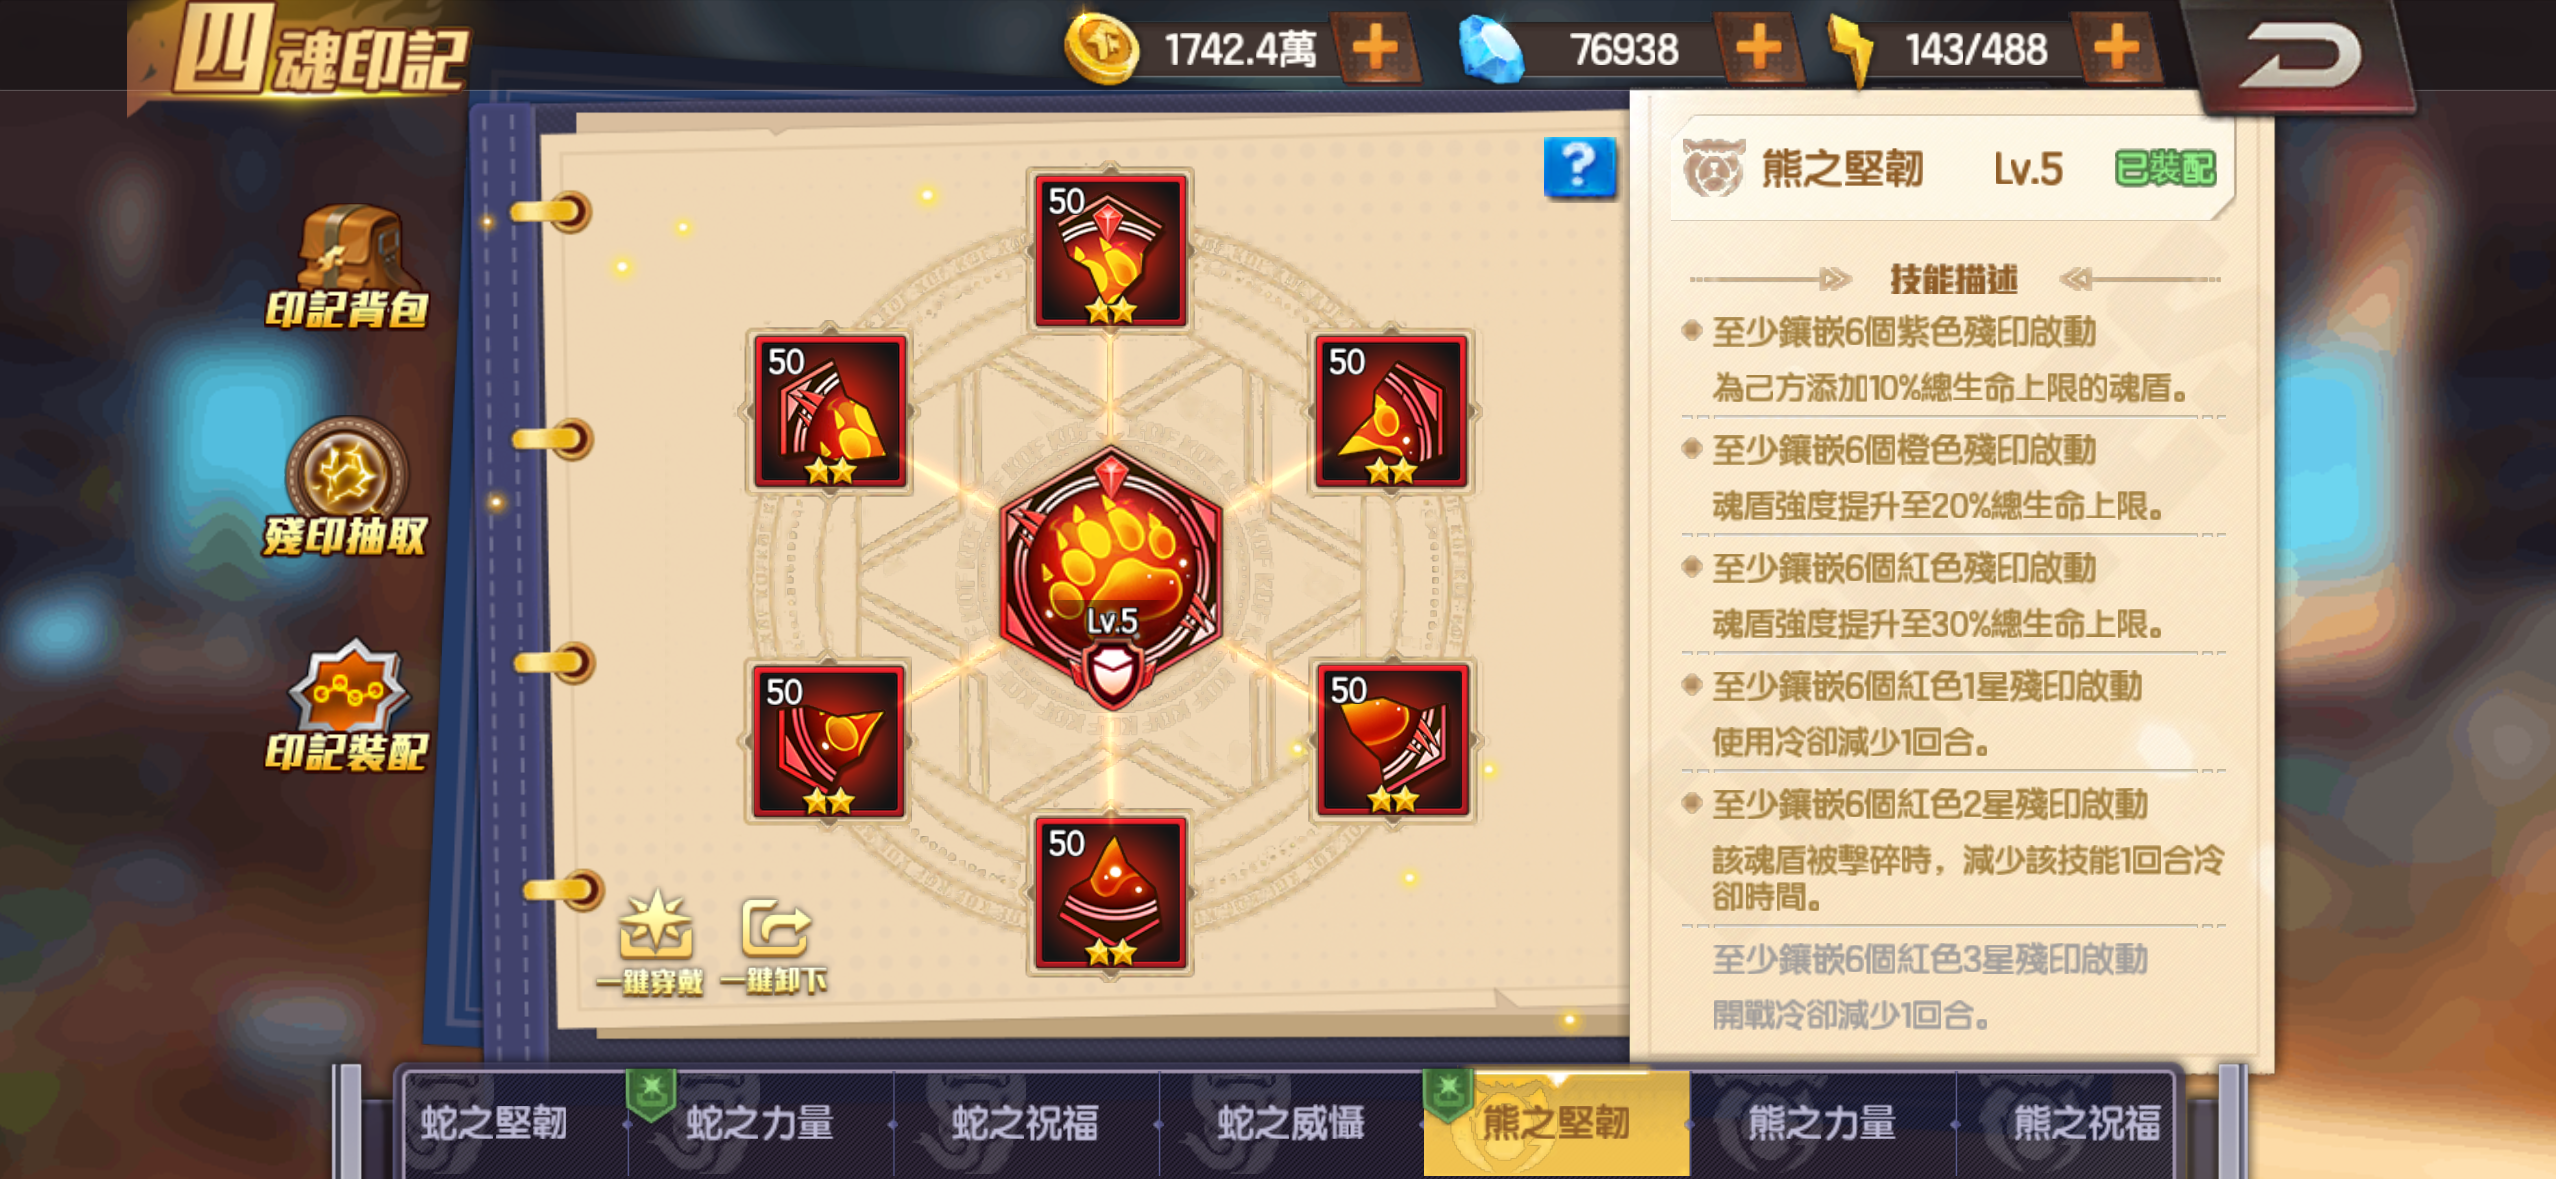This screenshot has height=1179, width=2556.
Task: Click the blue question mark help icon
Action: tap(1579, 167)
